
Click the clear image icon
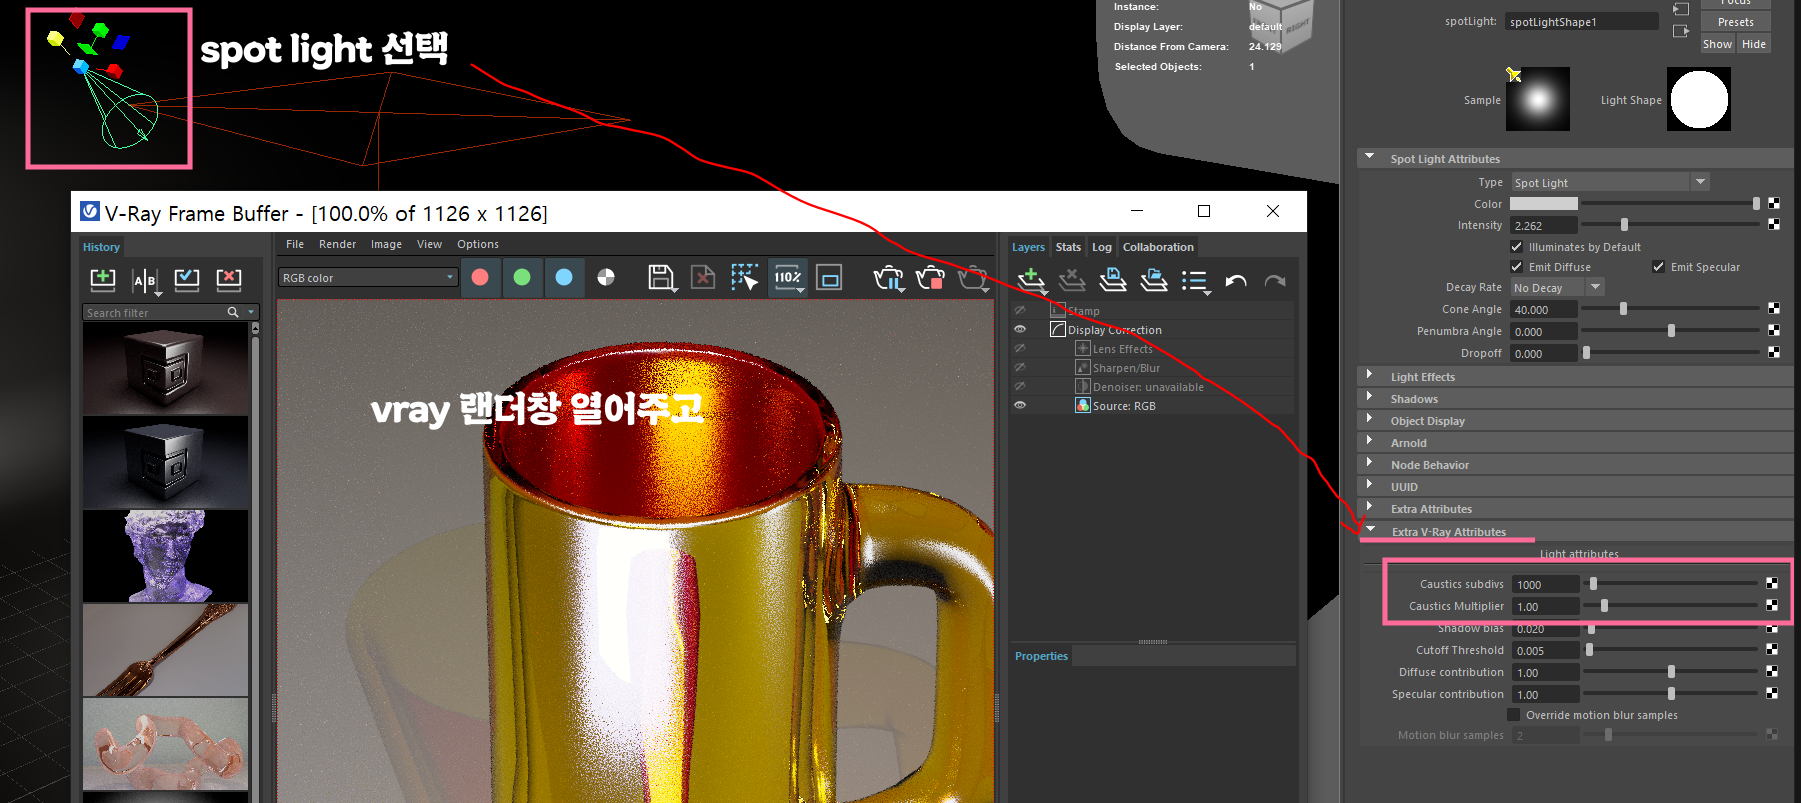(703, 277)
